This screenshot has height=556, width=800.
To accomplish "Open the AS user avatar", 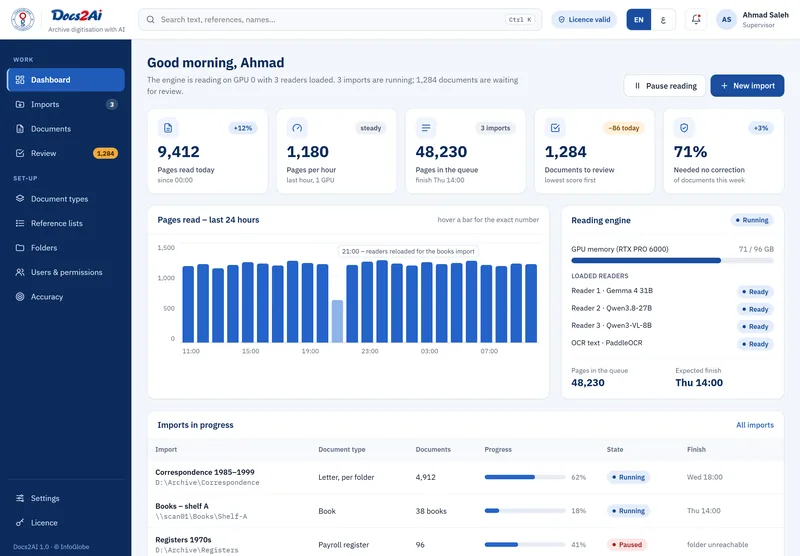I will pyautogui.click(x=726, y=19).
